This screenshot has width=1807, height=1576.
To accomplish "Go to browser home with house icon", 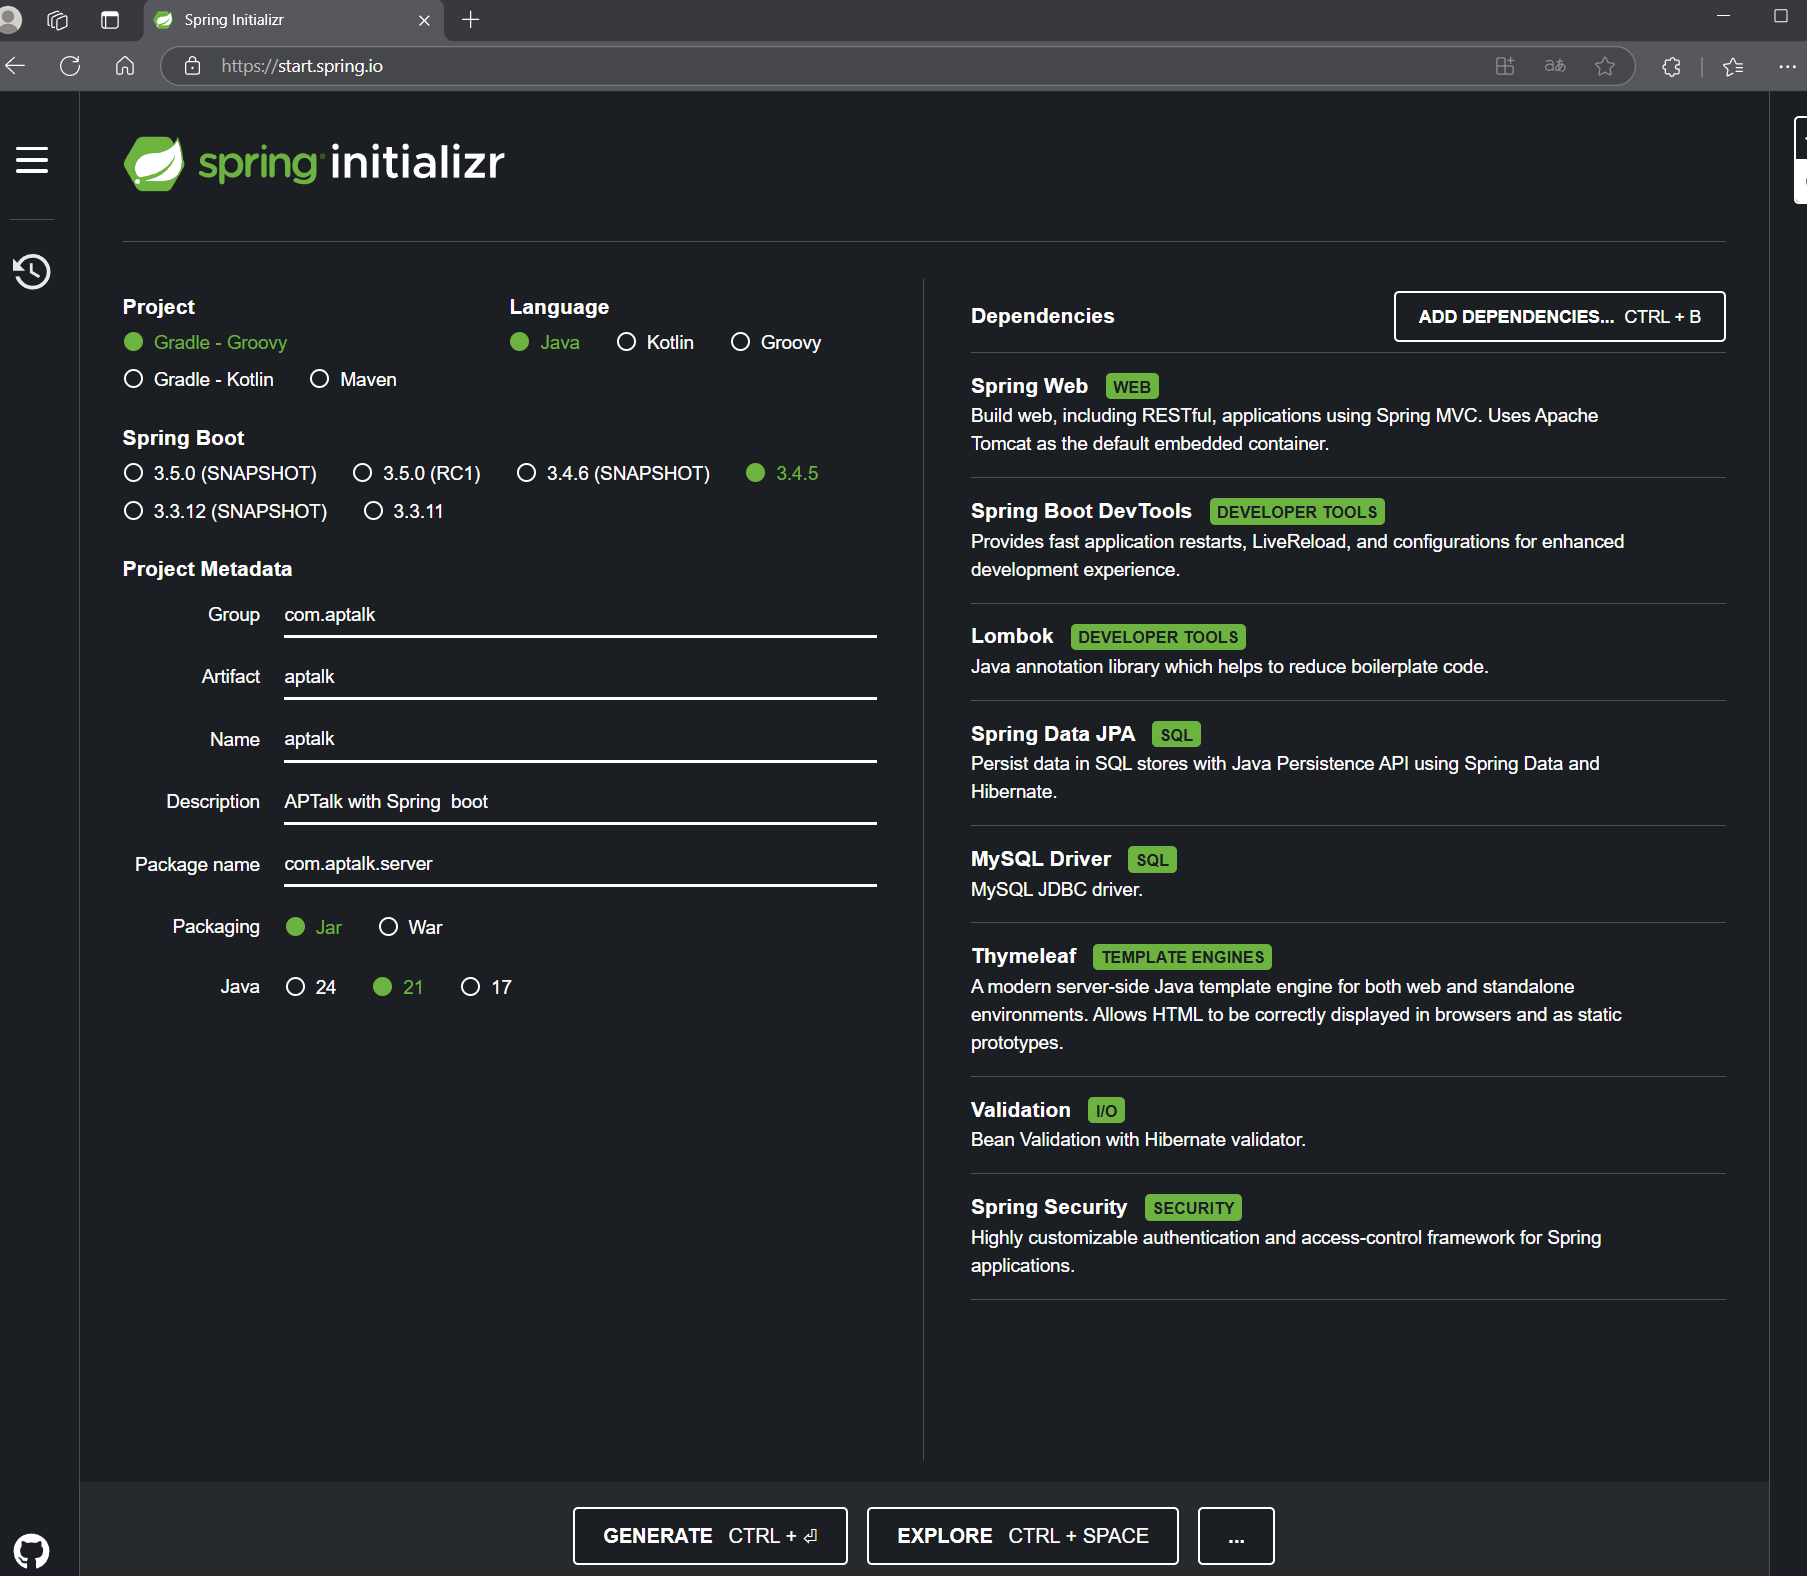I will 125,66.
